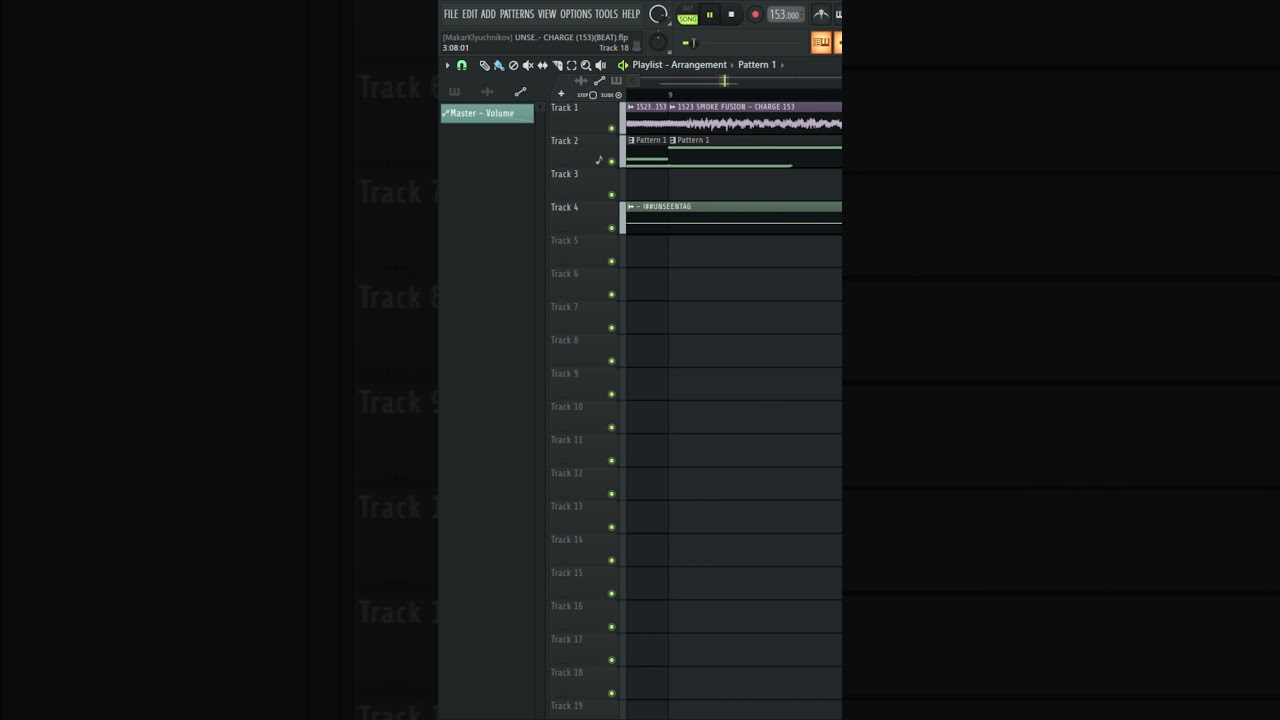Viewport: 1280px width, 720px height.
Task: Expand the arrow after Pattern 1
Action: [x=782, y=65]
